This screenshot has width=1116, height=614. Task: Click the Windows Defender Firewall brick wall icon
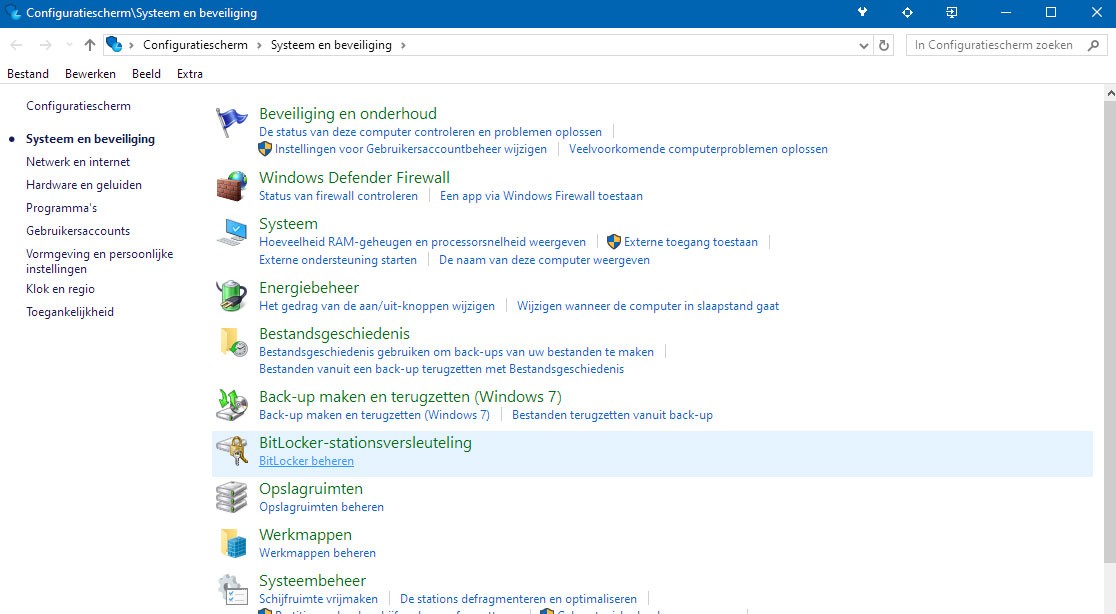[231, 186]
